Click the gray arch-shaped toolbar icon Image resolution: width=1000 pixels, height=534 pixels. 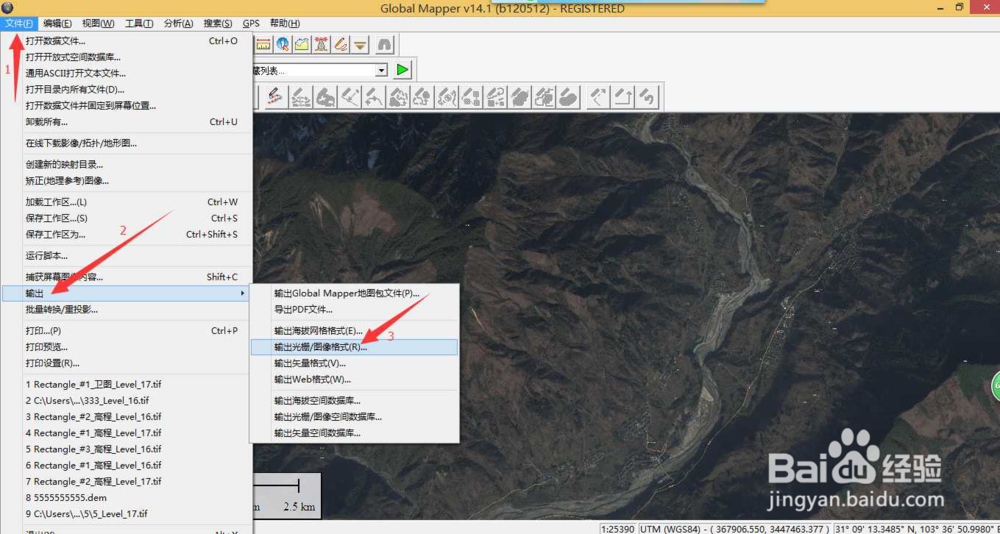tap(385, 44)
